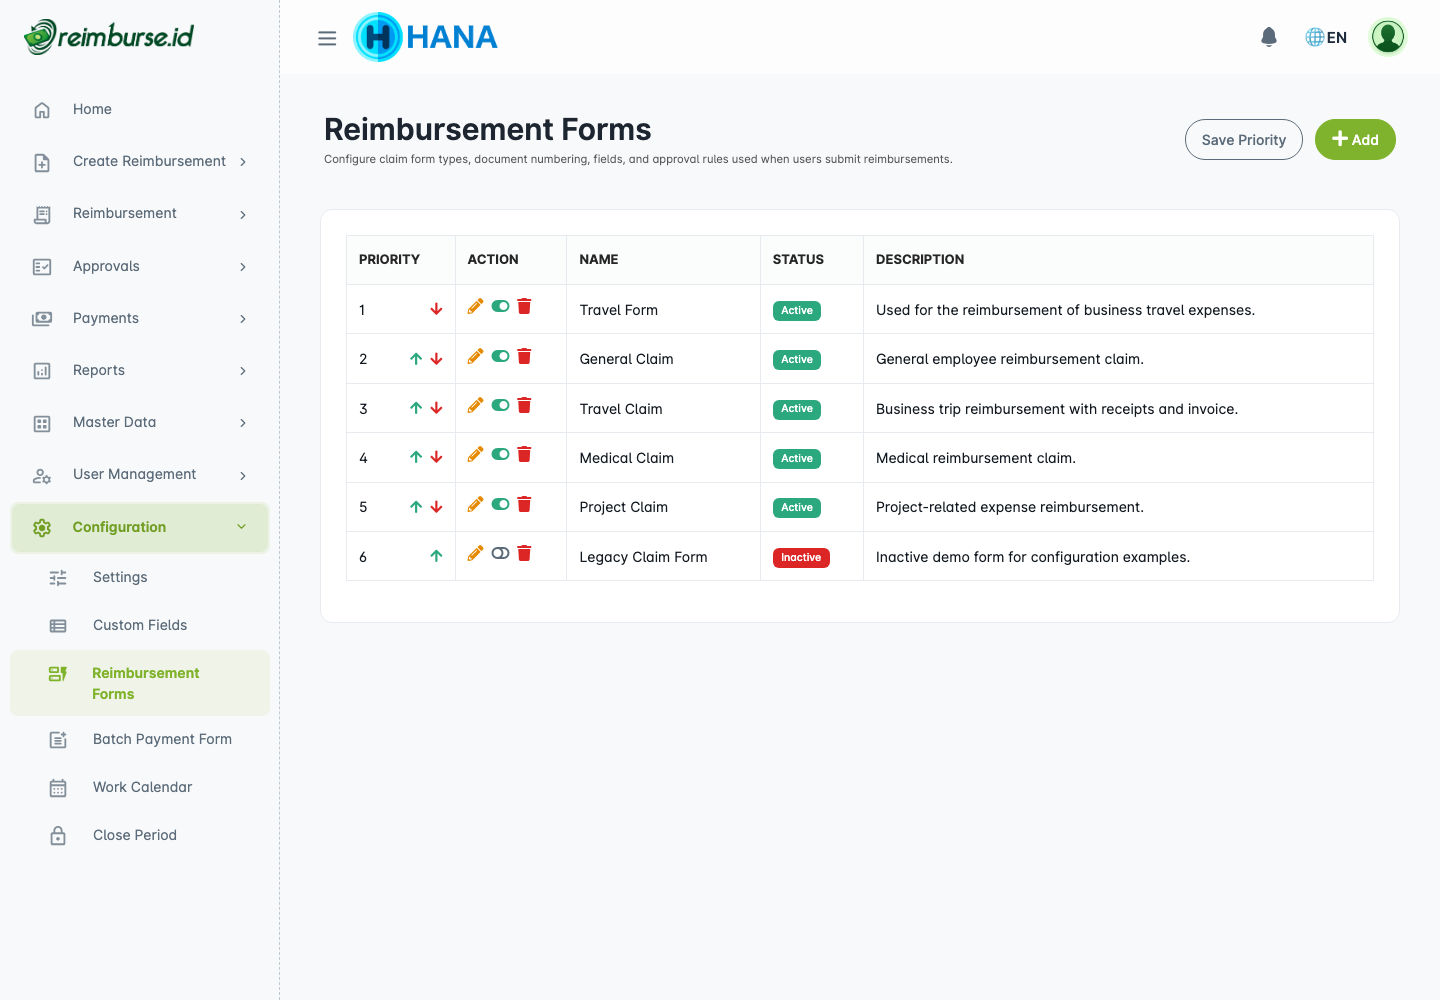
Task: Delete the General Claim form
Action: coord(524,356)
